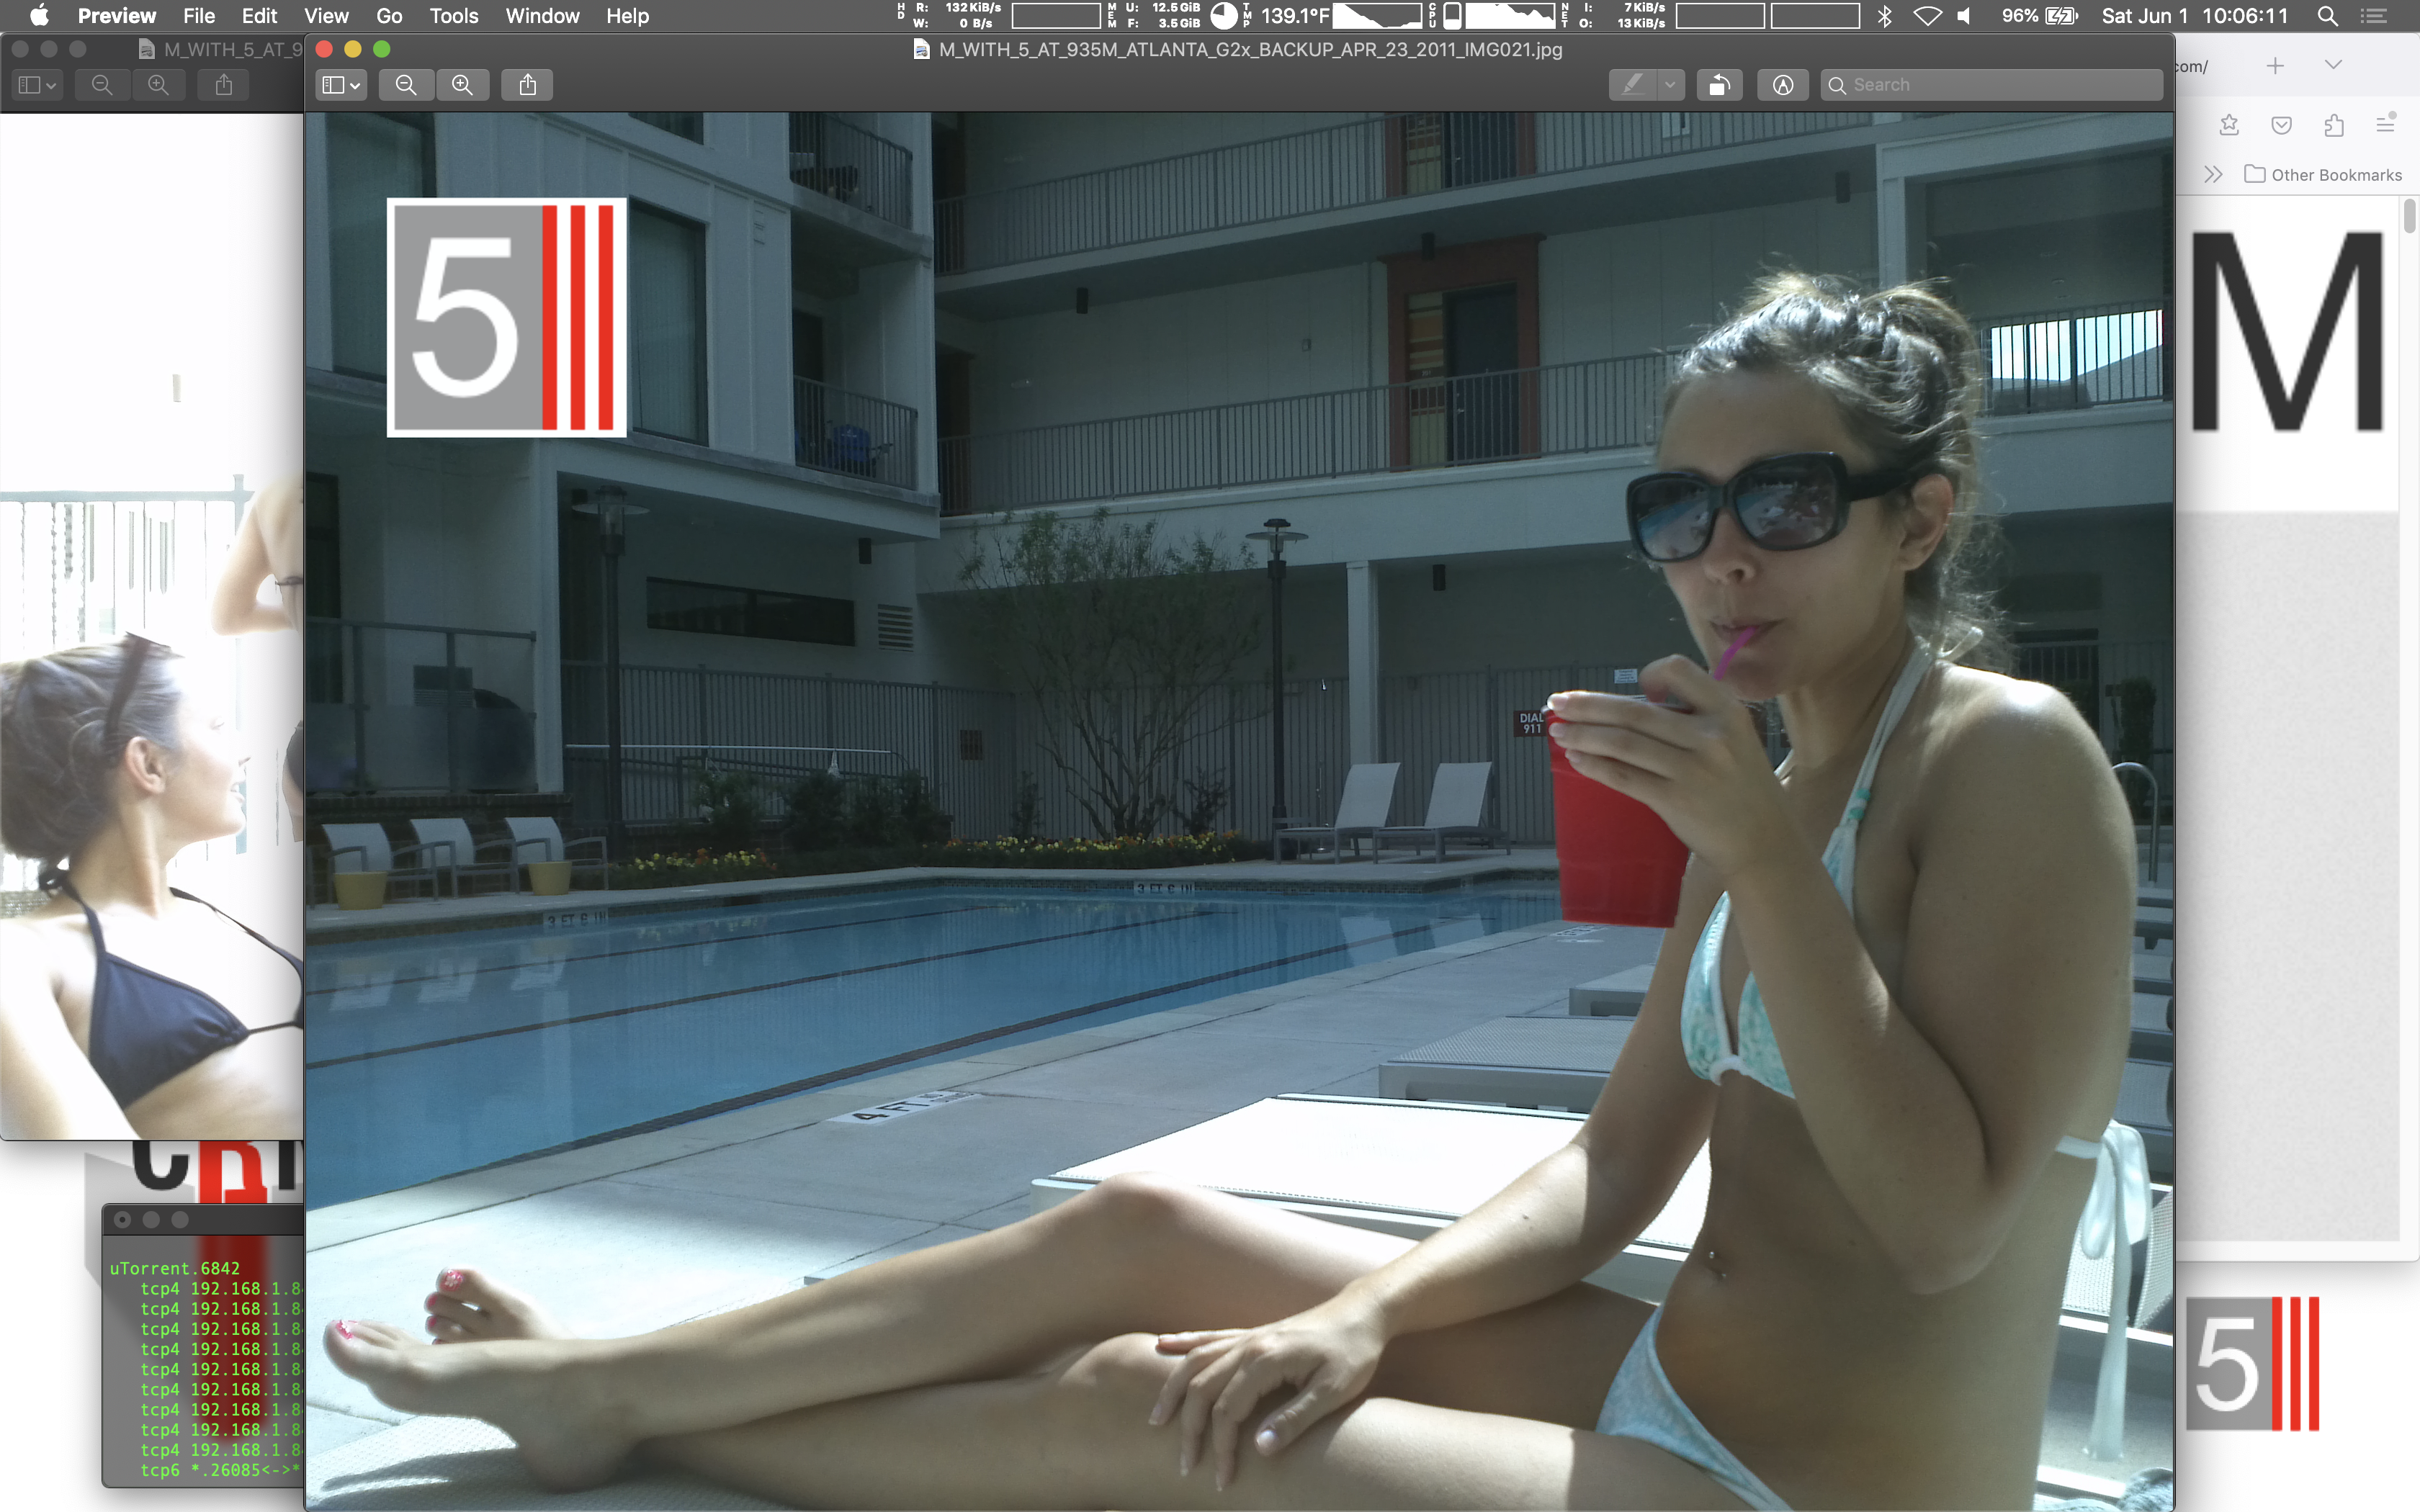
Task: Zoom in on the front image
Action: click(x=462, y=85)
